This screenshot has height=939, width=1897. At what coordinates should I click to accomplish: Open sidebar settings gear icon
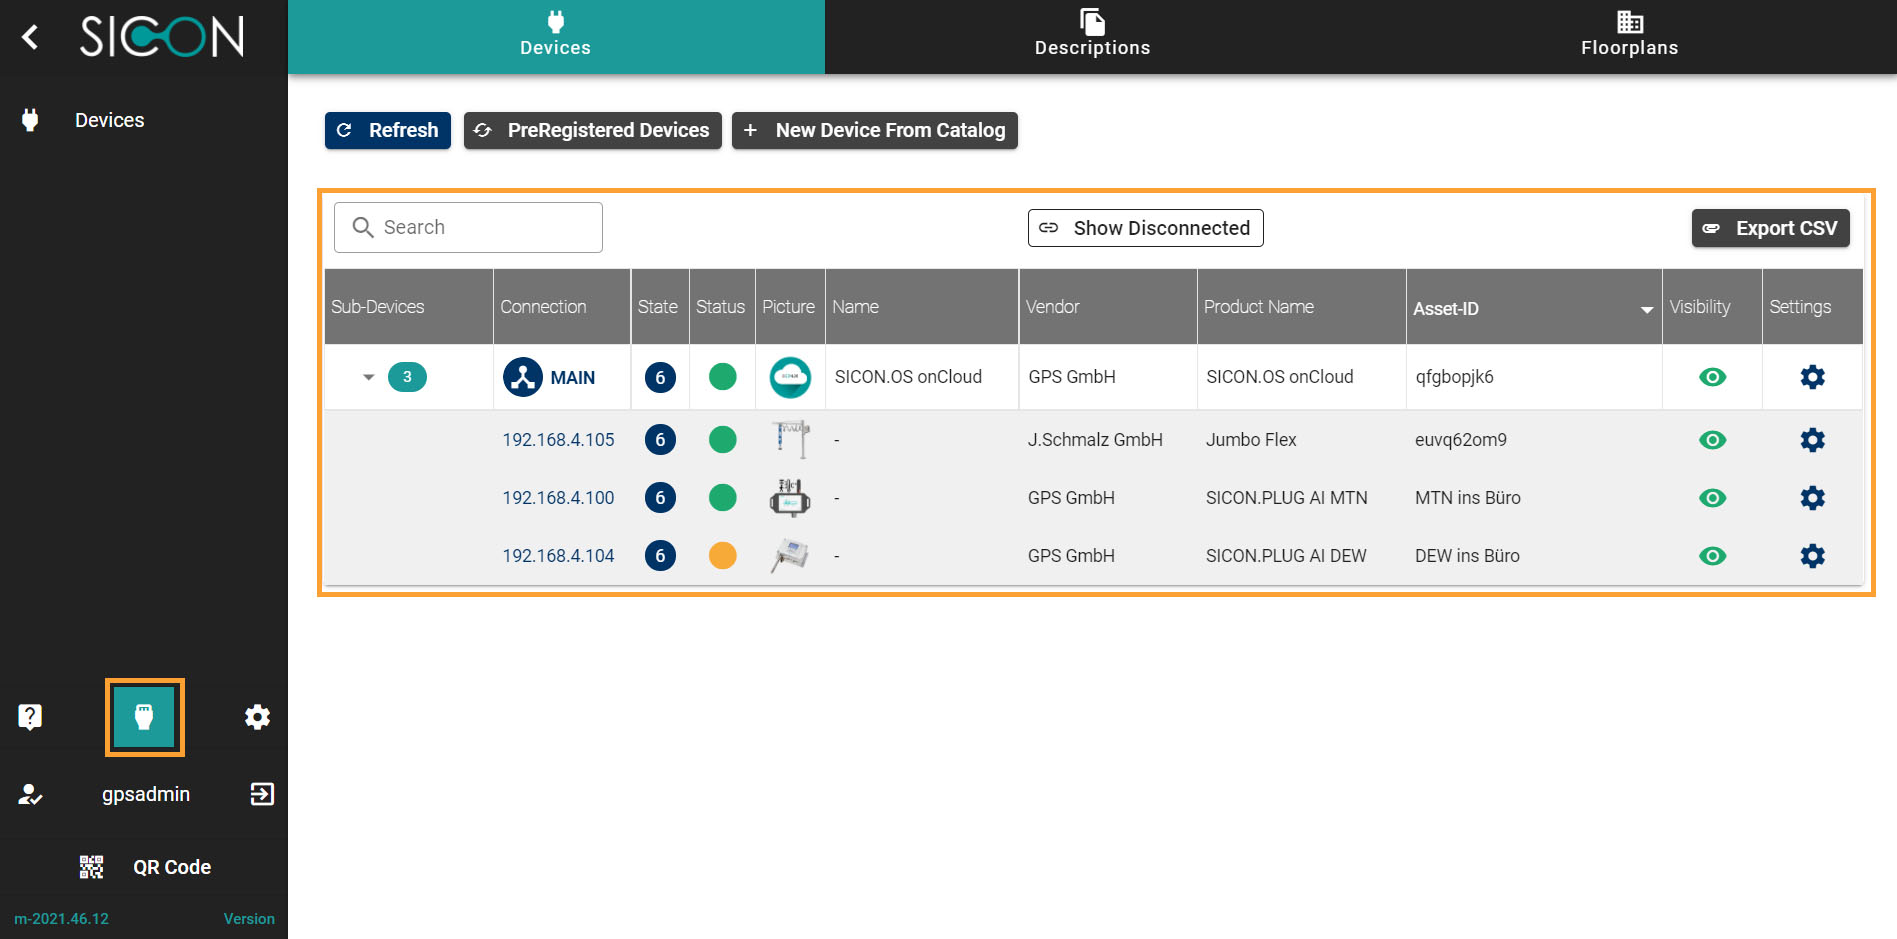coord(257,717)
